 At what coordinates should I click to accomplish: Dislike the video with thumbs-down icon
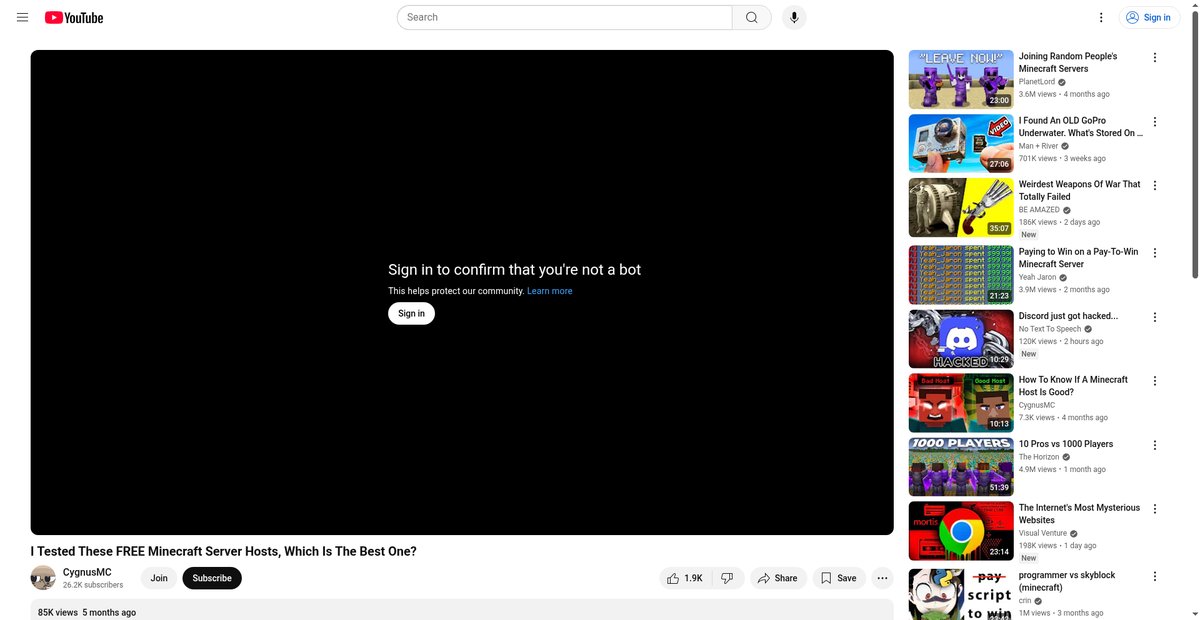(728, 578)
